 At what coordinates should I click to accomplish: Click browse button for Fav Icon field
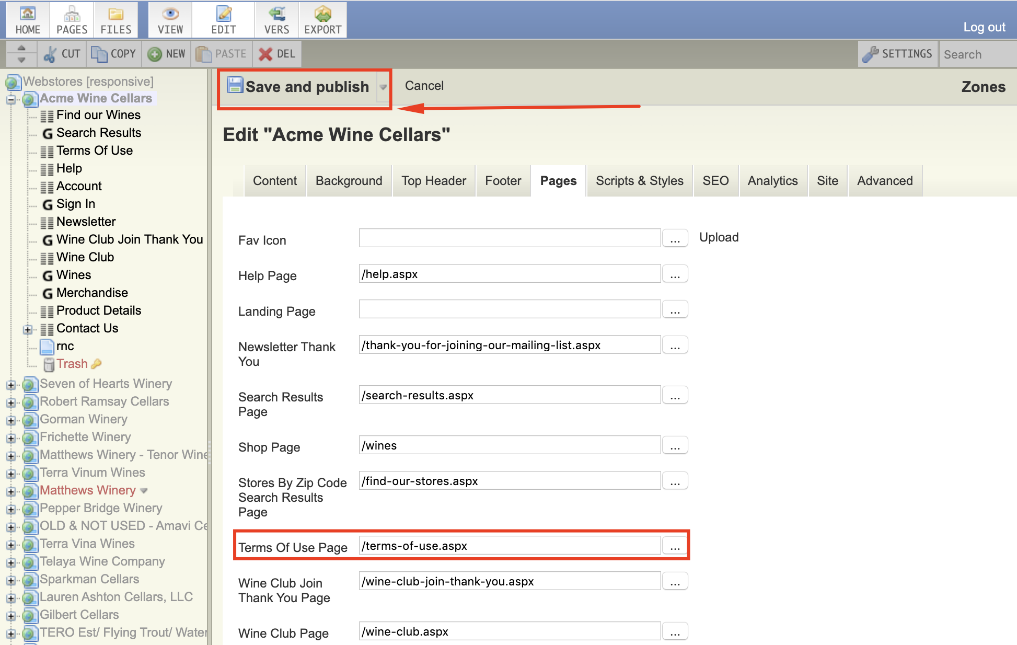tap(675, 239)
